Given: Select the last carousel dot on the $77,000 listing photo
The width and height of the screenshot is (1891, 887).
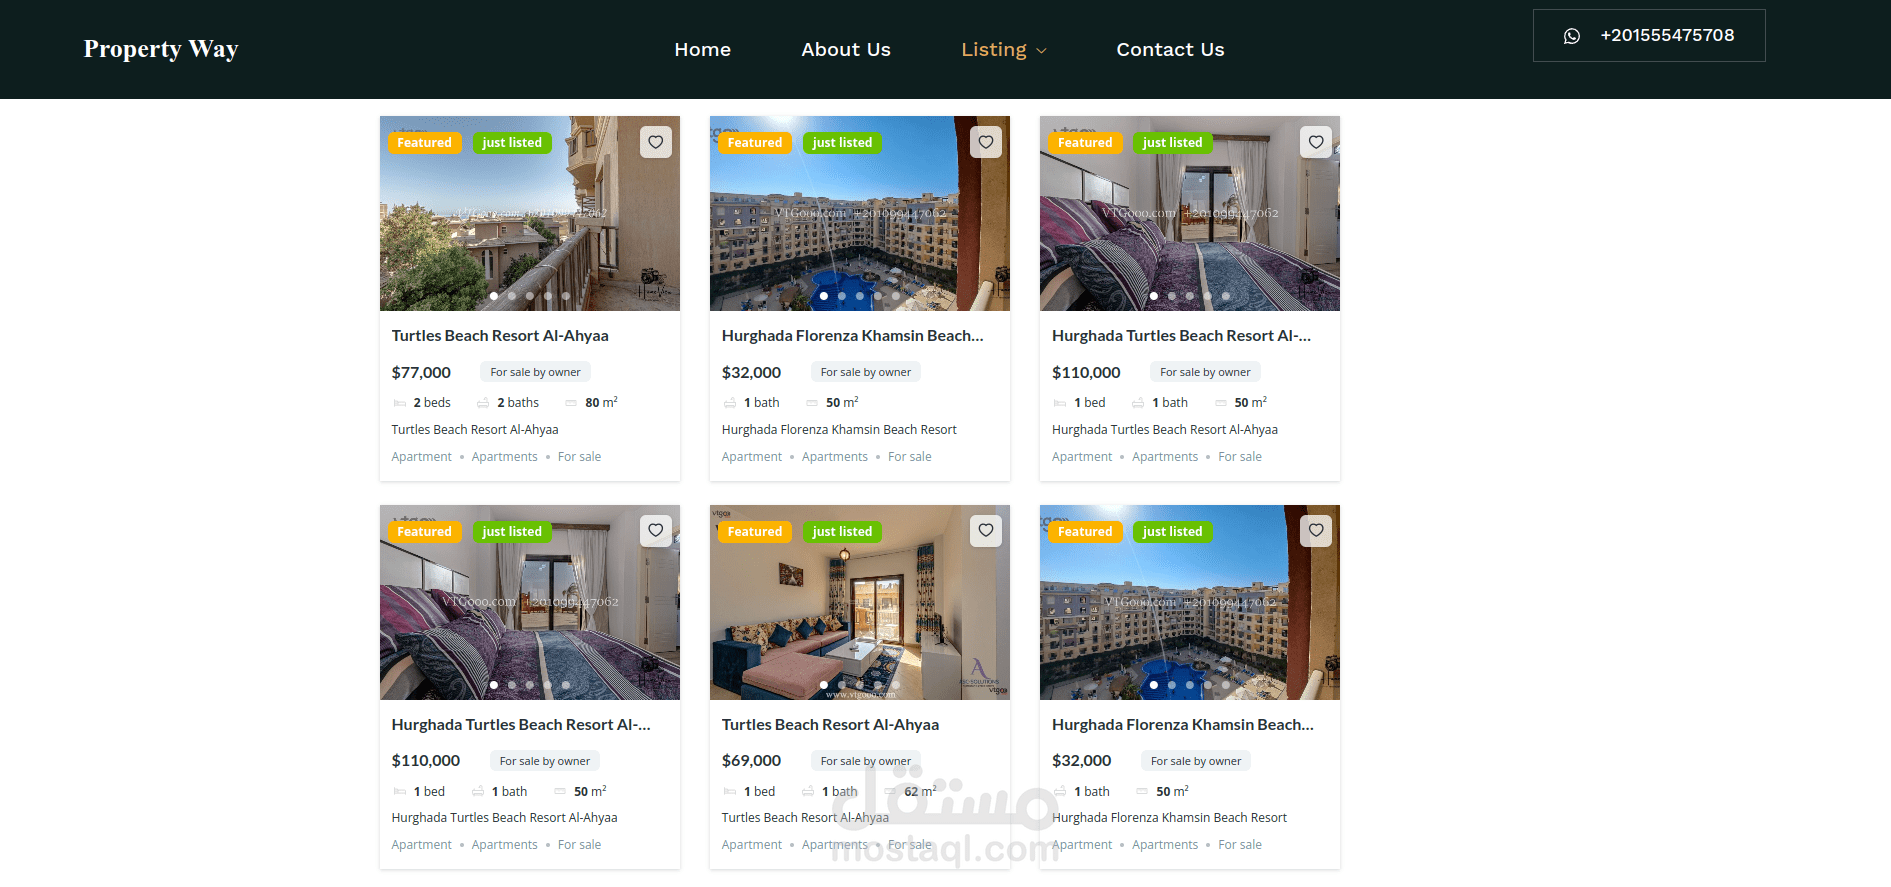Looking at the screenshot, I should (566, 296).
